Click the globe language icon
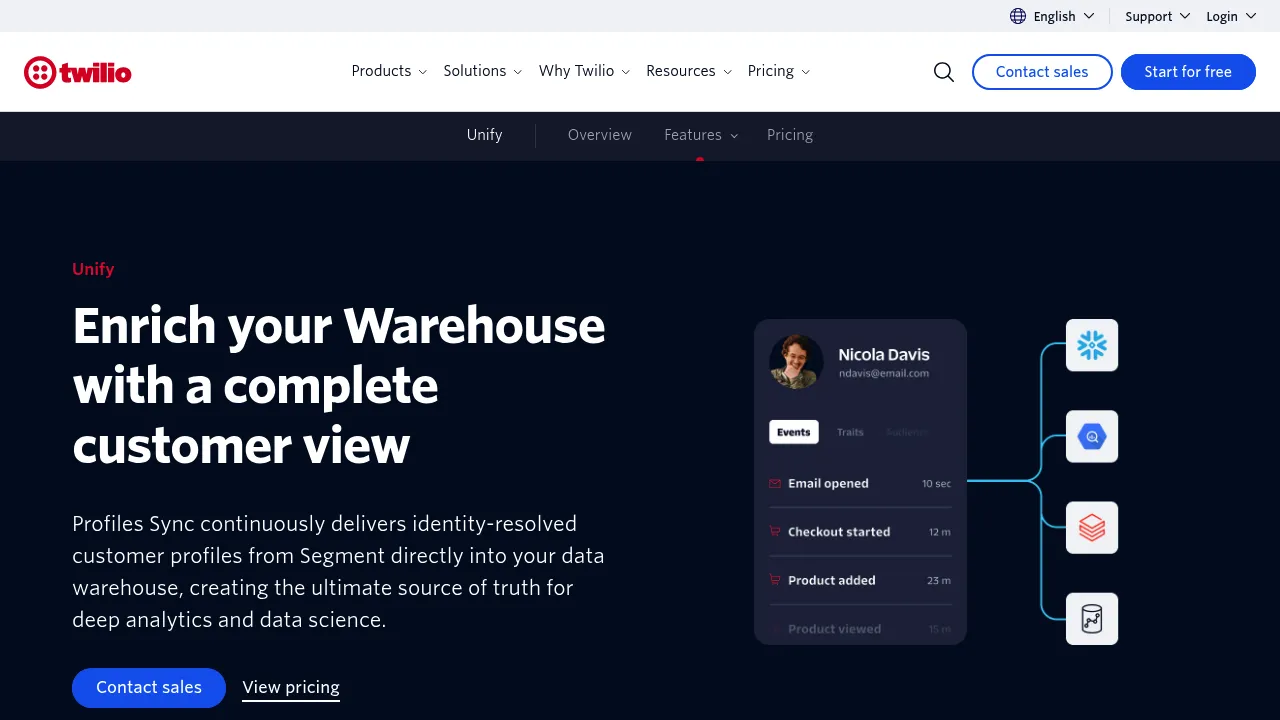Viewport: 1280px width, 720px height. tap(1018, 16)
